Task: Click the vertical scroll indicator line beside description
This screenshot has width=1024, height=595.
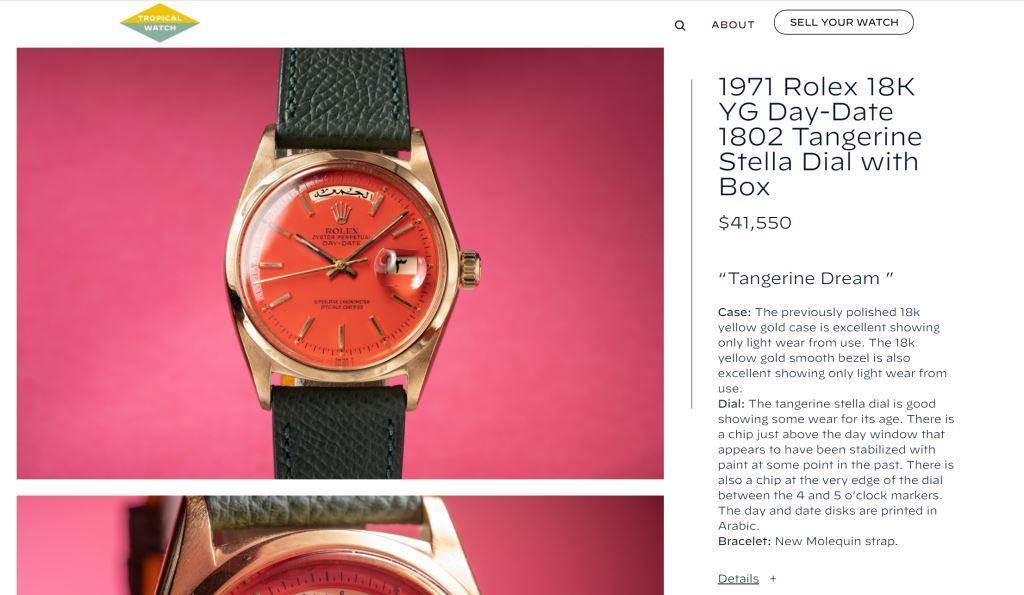Action: pos(692,244)
